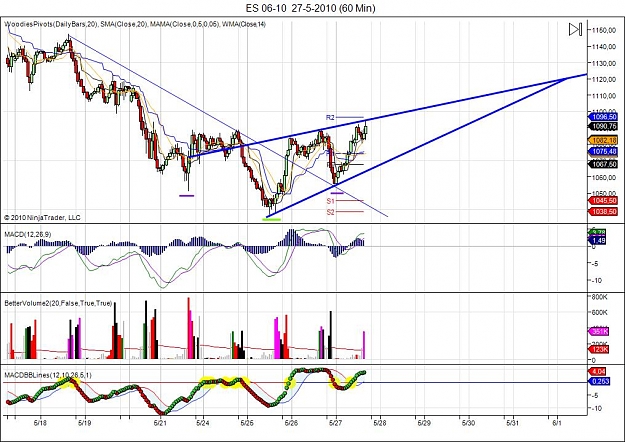The height and width of the screenshot is (442, 625).
Task: Click the 5/26 date axis label
Action: 291,422
